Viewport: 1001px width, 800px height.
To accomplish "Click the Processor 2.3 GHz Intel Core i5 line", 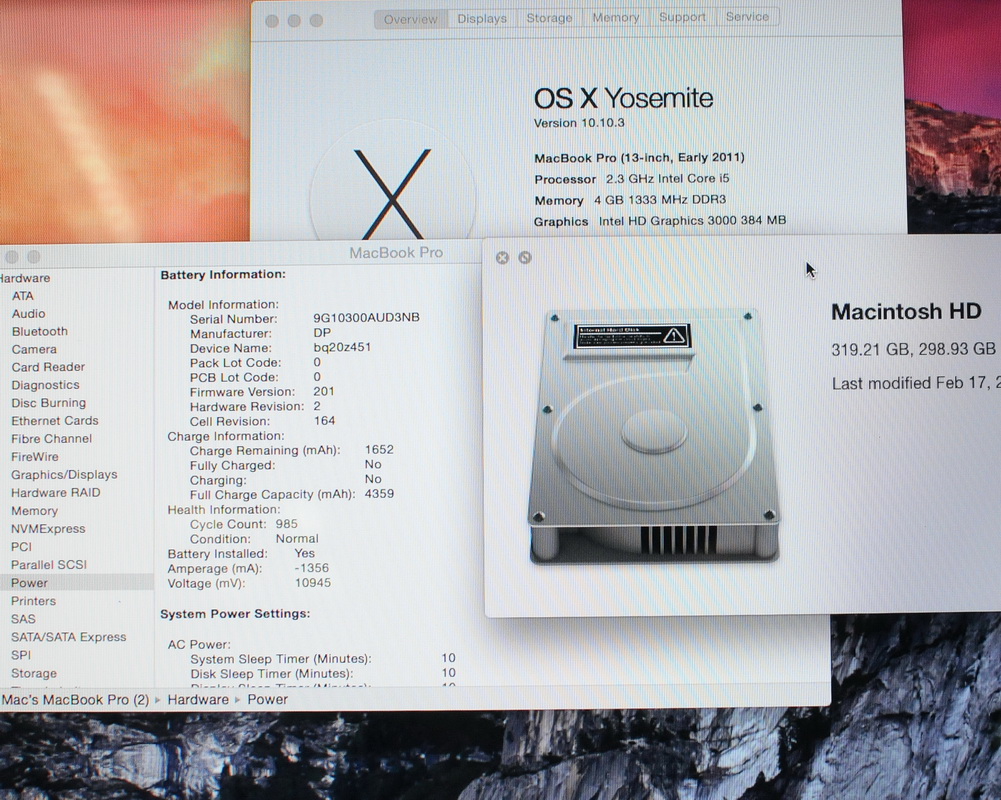I will (x=632, y=179).
